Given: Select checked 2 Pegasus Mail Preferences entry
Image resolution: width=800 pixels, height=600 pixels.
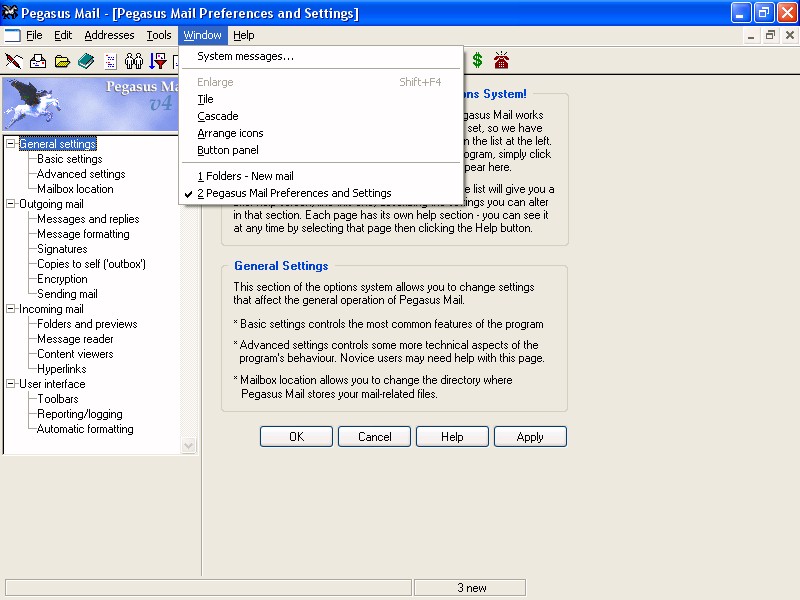Looking at the screenshot, I should (x=321, y=193).
